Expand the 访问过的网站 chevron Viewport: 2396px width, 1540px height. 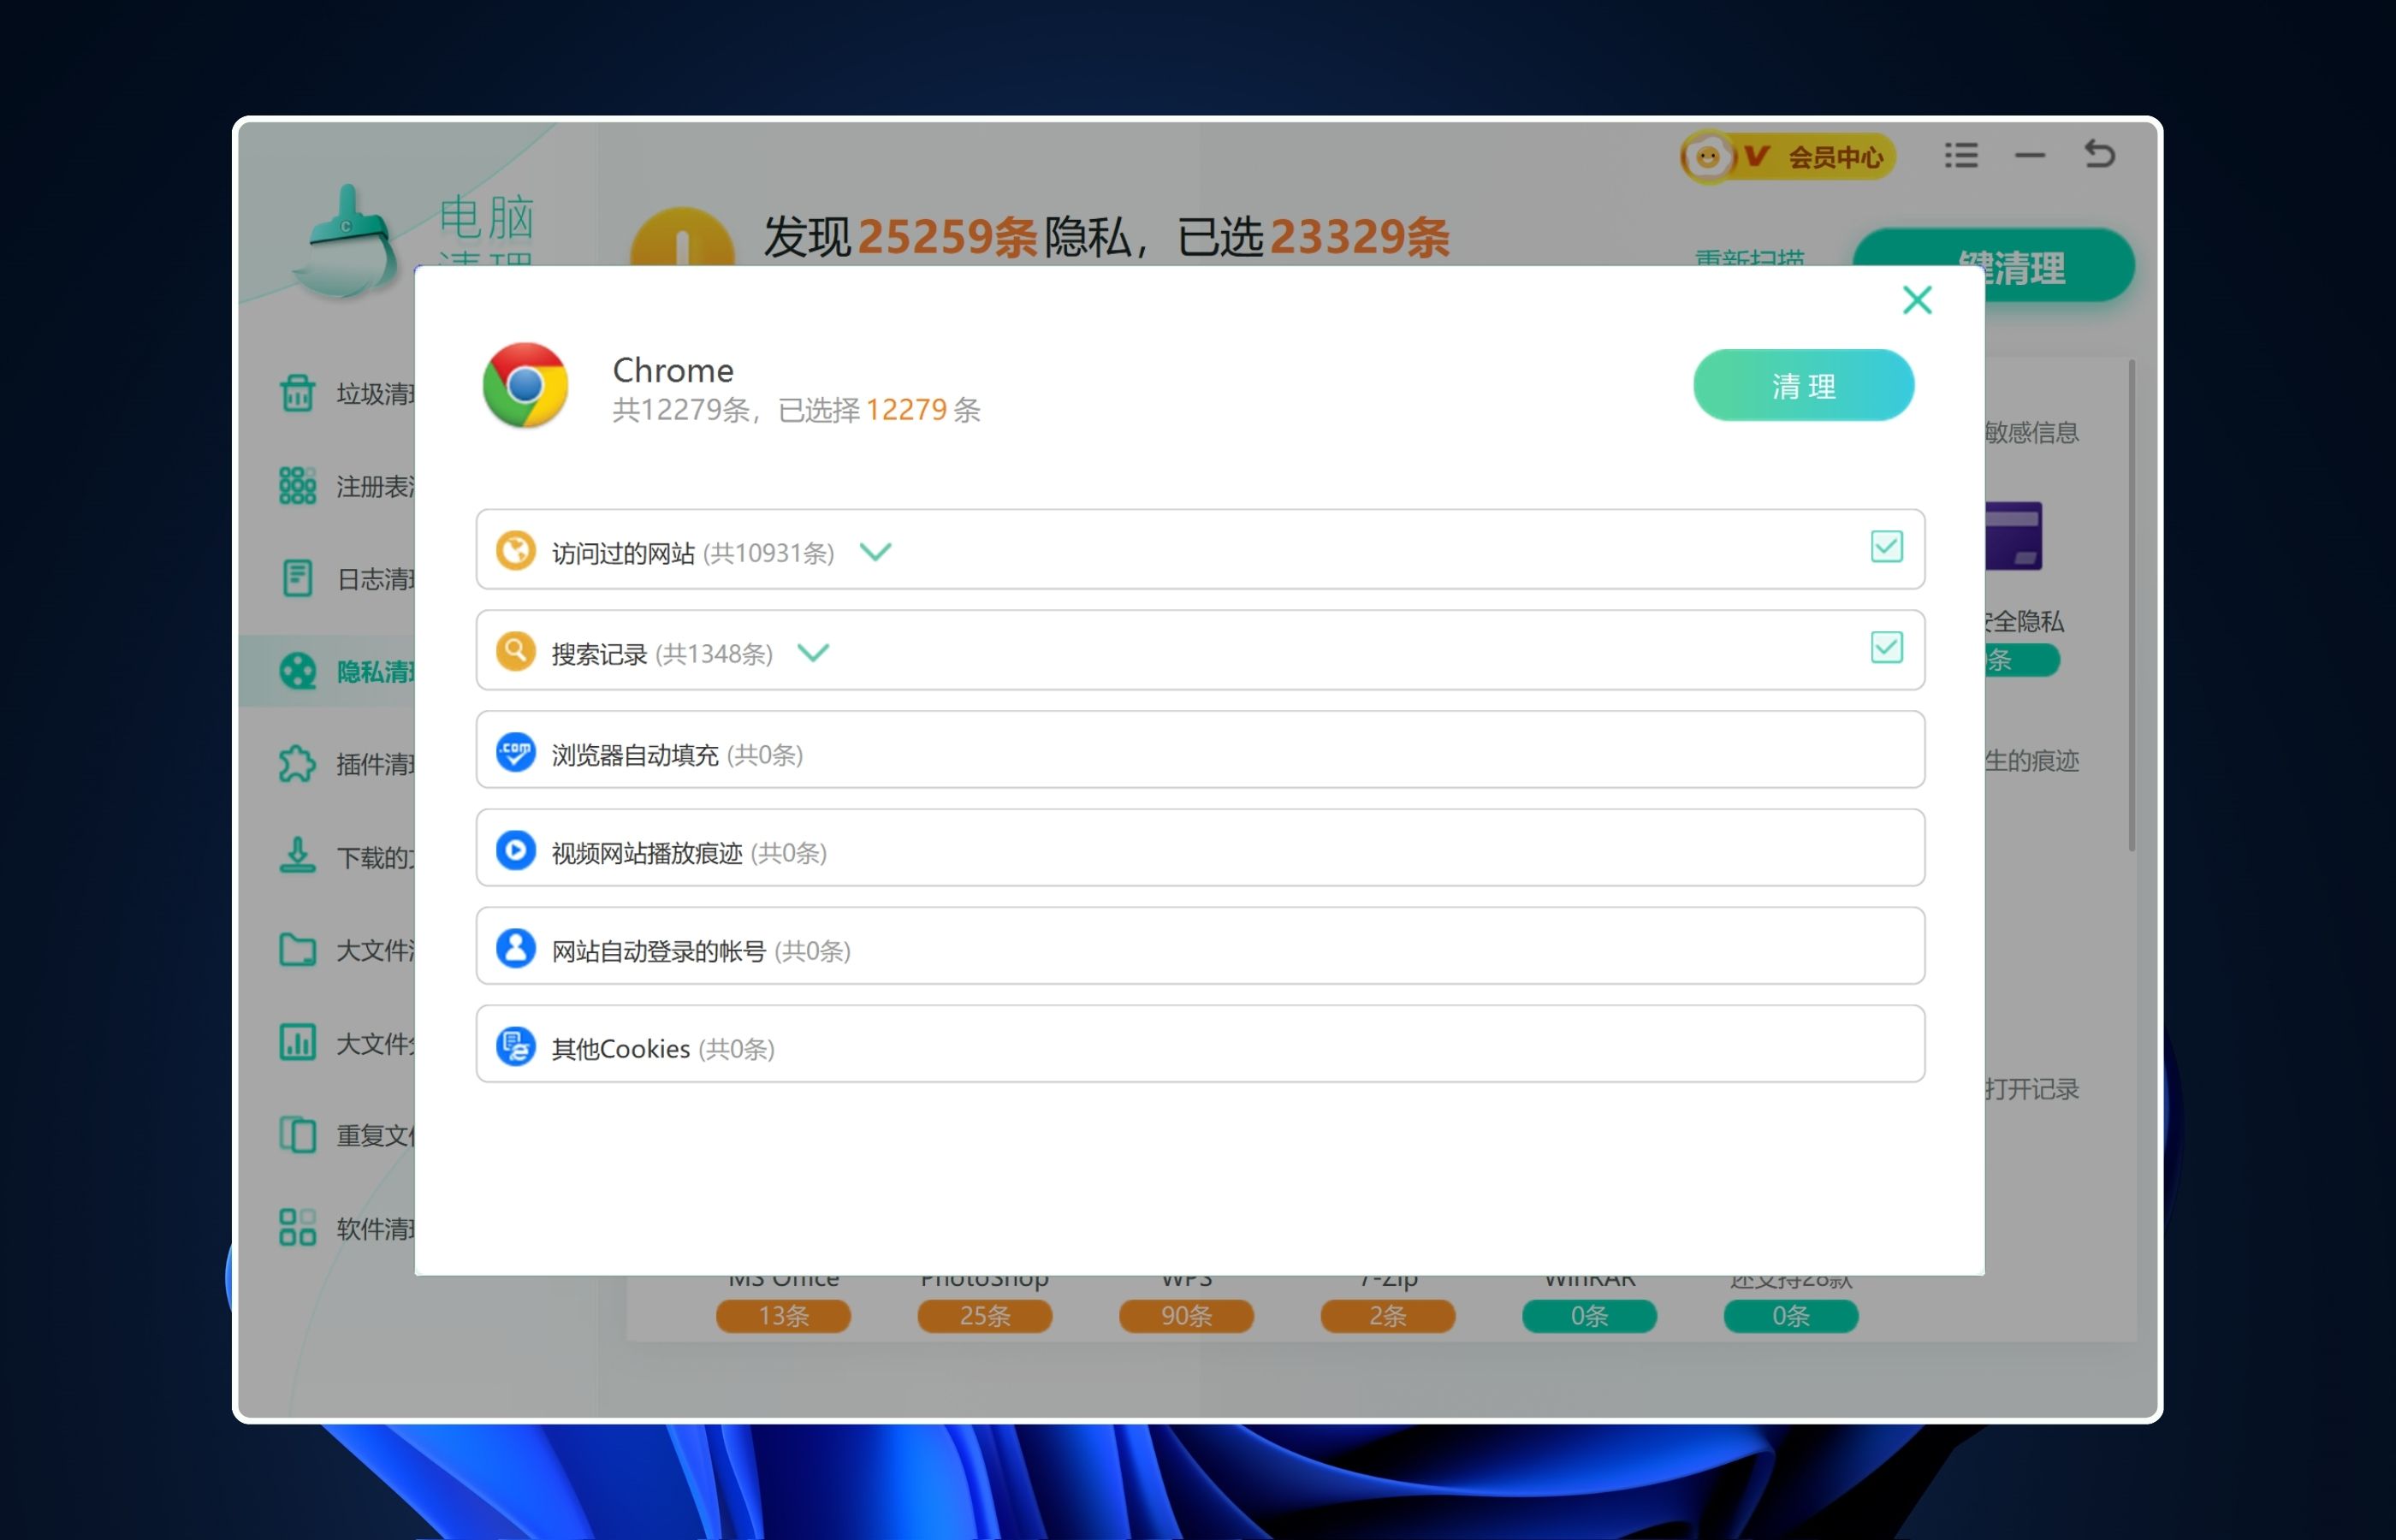pos(875,552)
